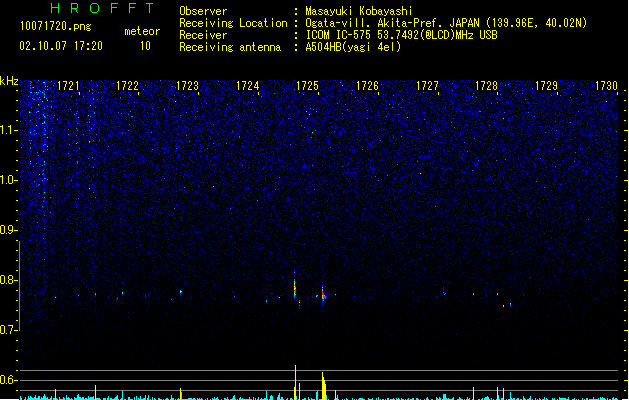Click the 0.8 kHz frequency axis label
Image resolution: width=629 pixels, height=400 pixels.
(x=8, y=280)
